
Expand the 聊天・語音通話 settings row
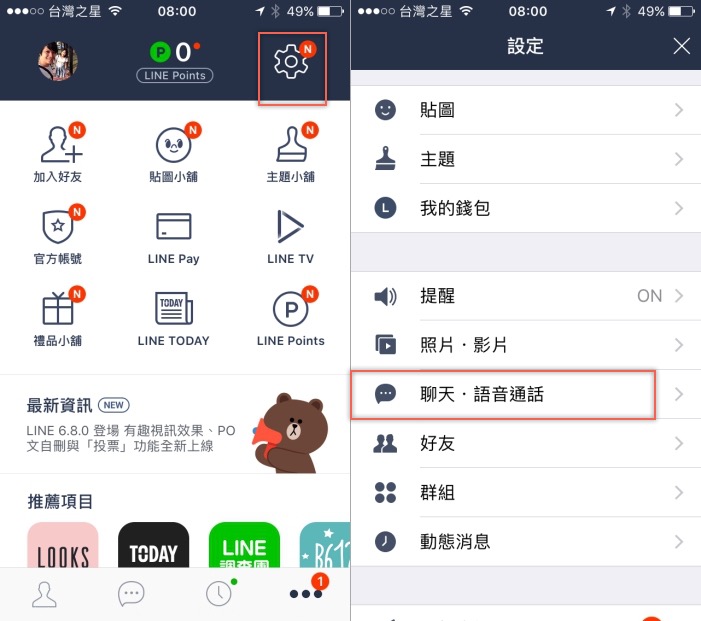tap(526, 394)
